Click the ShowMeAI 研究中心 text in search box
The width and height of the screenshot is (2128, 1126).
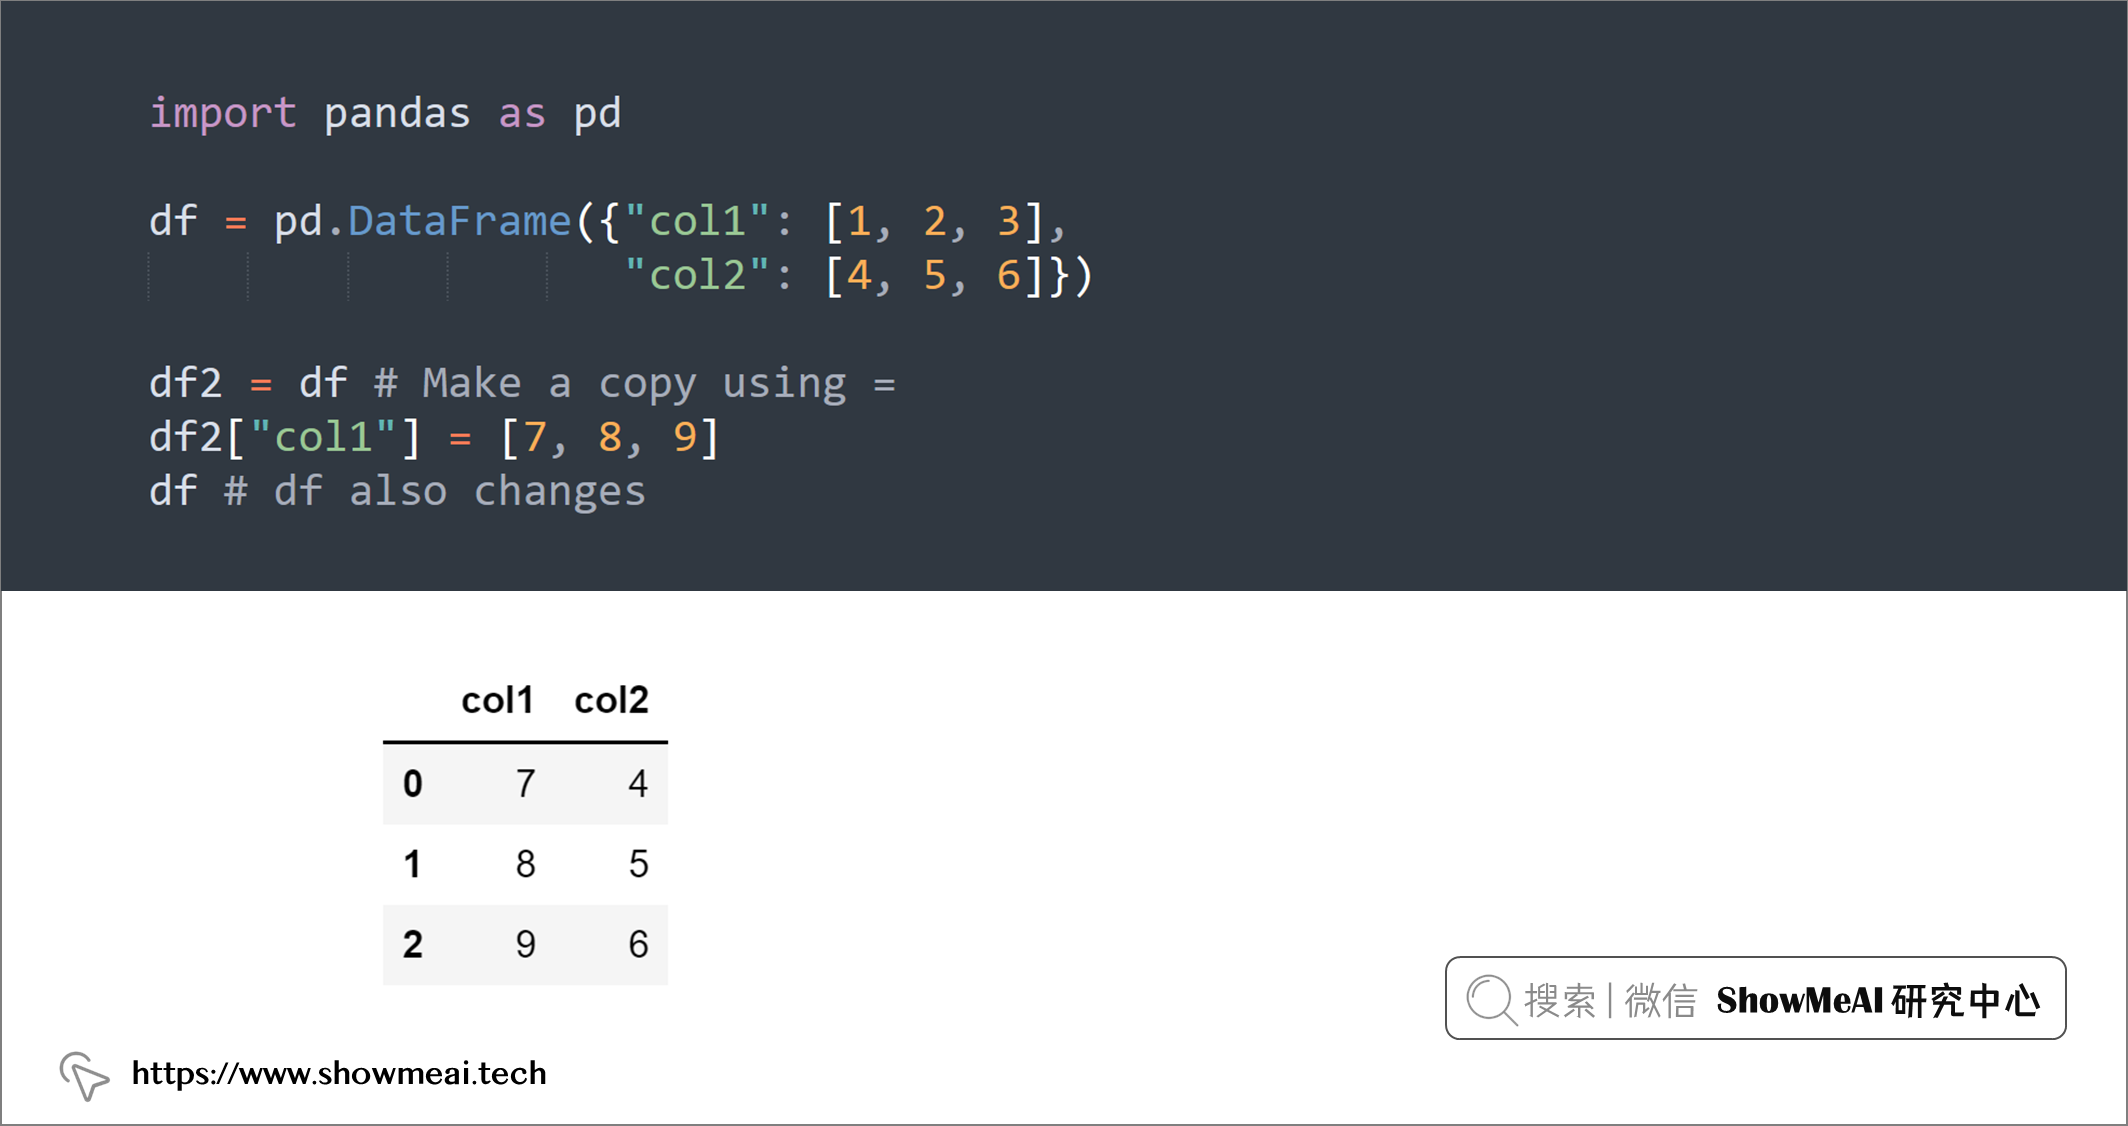(x=1878, y=1000)
